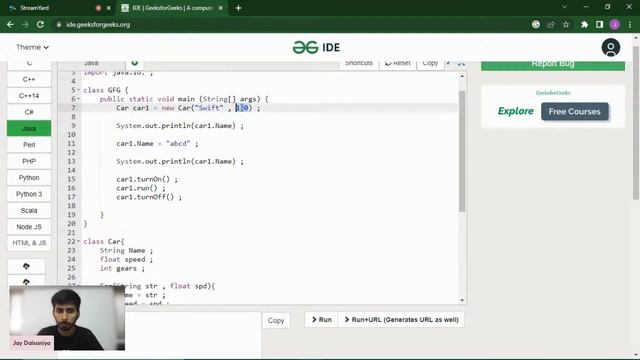Screen dimensions: 640x360
Task: Click the editor expand arrow icon
Action: click(449, 63)
